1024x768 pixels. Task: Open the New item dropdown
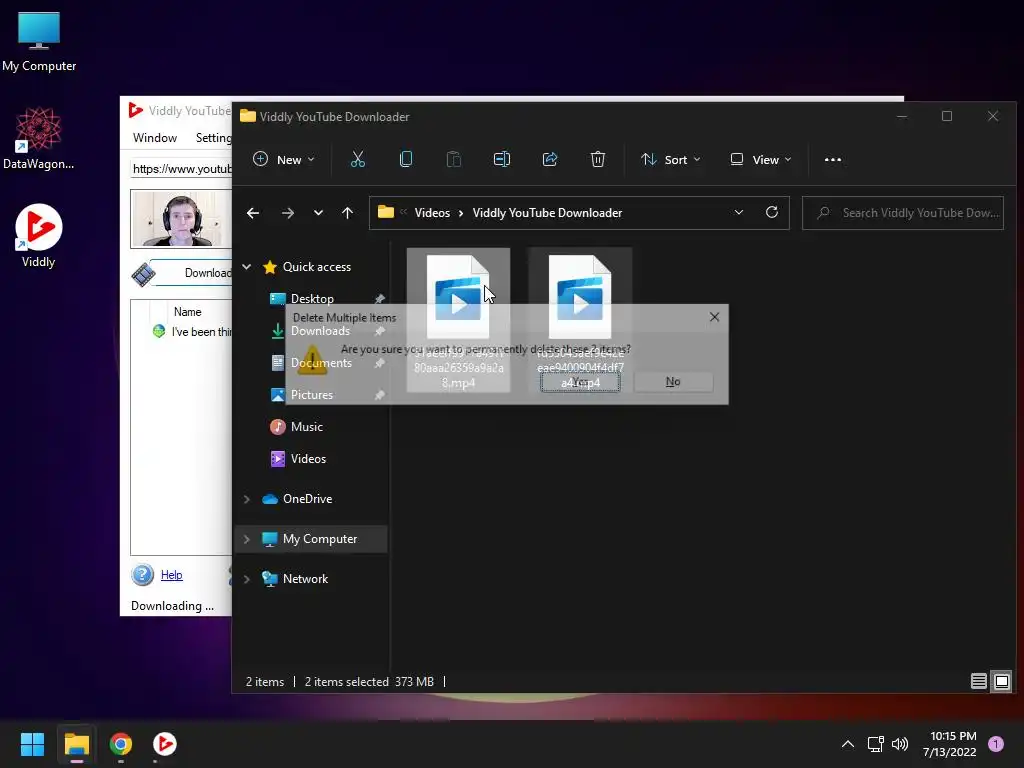coord(283,159)
